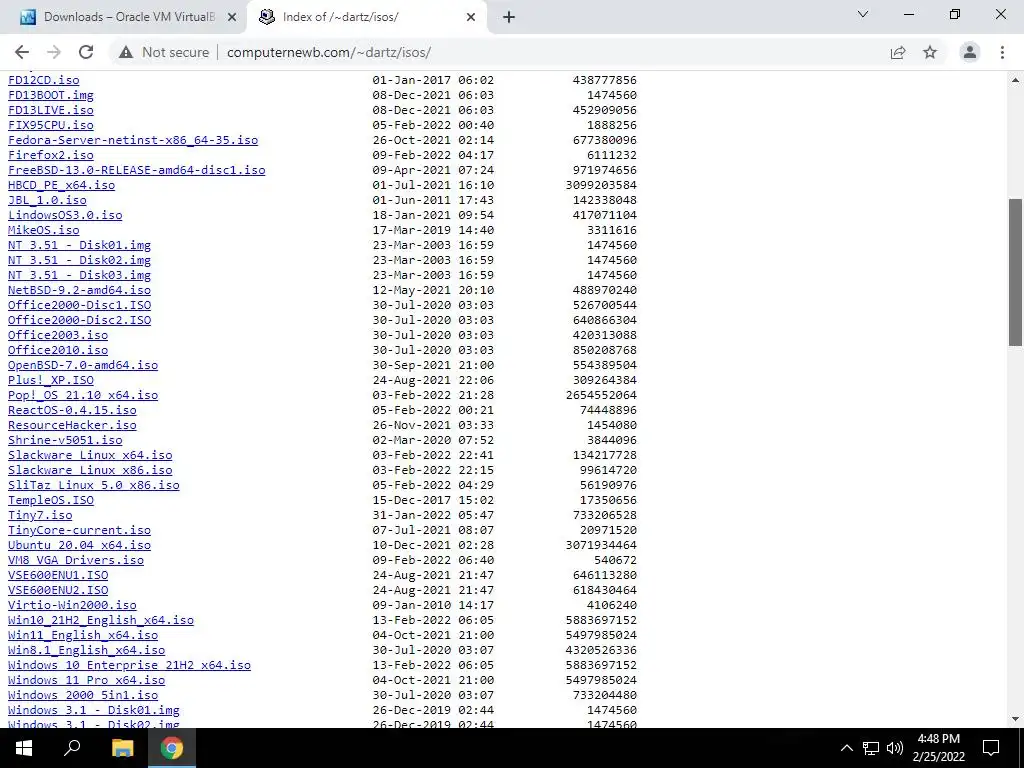Click the MikeOS.iso link
Viewport: 1024px width, 768px height.
click(x=44, y=230)
